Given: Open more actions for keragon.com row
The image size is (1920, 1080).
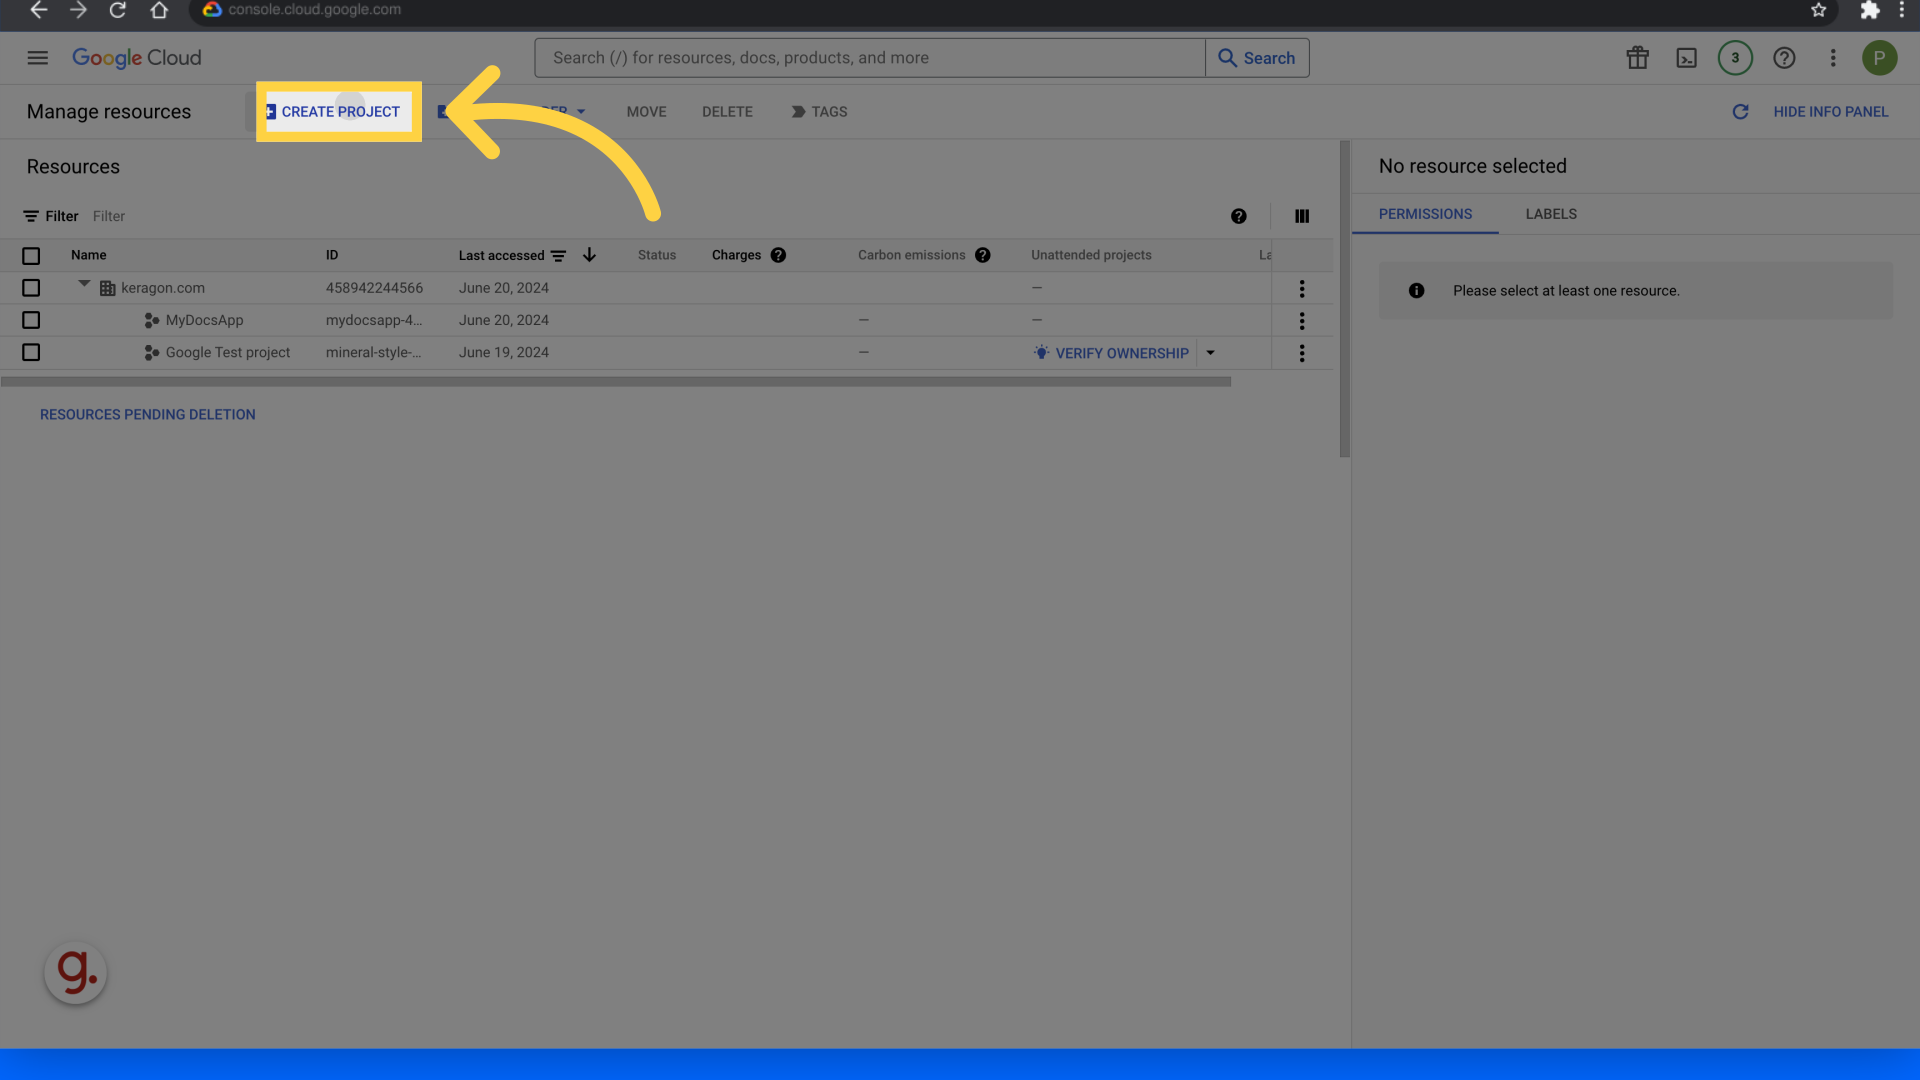Looking at the screenshot, I should click(1302, 289).
